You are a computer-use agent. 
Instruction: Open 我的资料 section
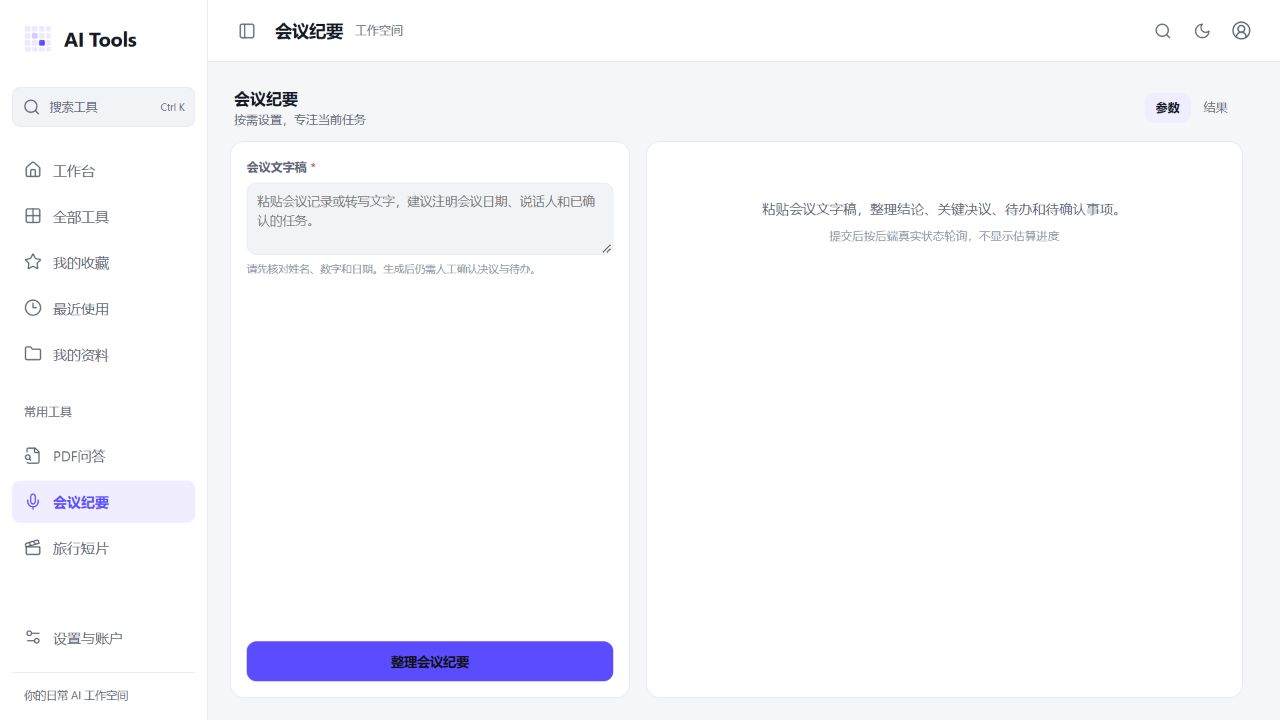point(104,354)
